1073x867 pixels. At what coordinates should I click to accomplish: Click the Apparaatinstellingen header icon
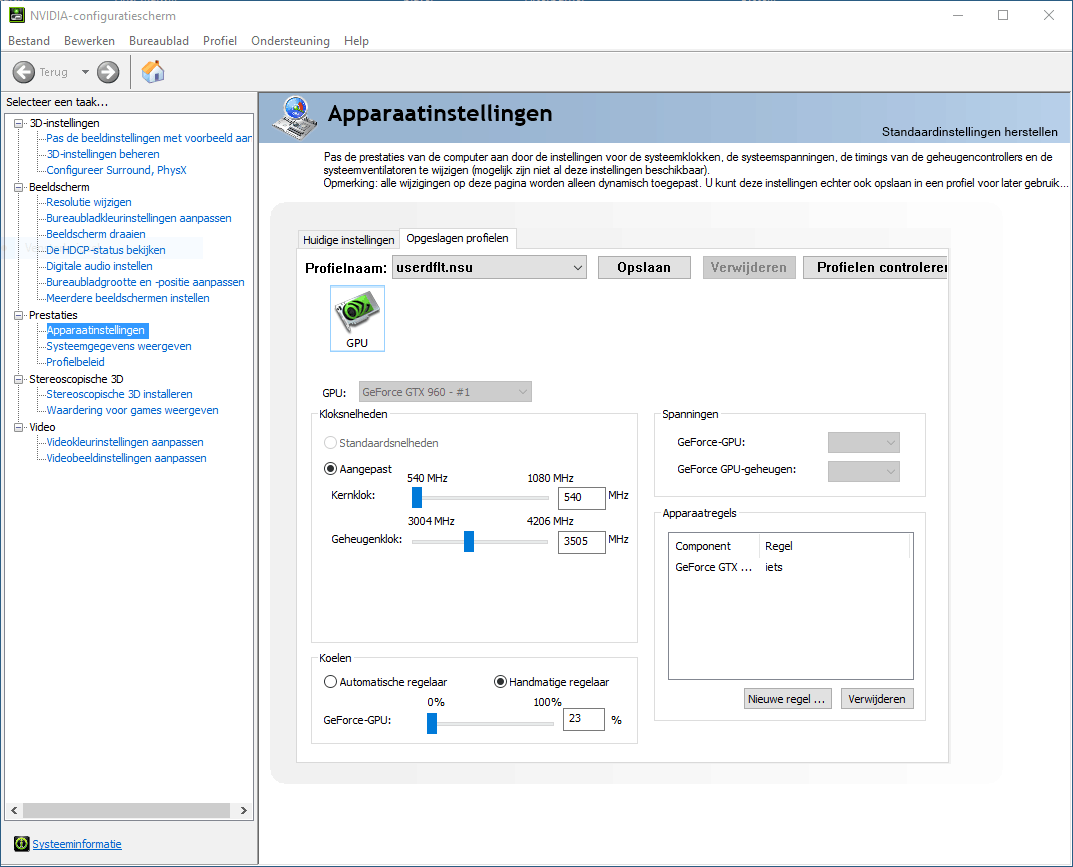(296, 116)
